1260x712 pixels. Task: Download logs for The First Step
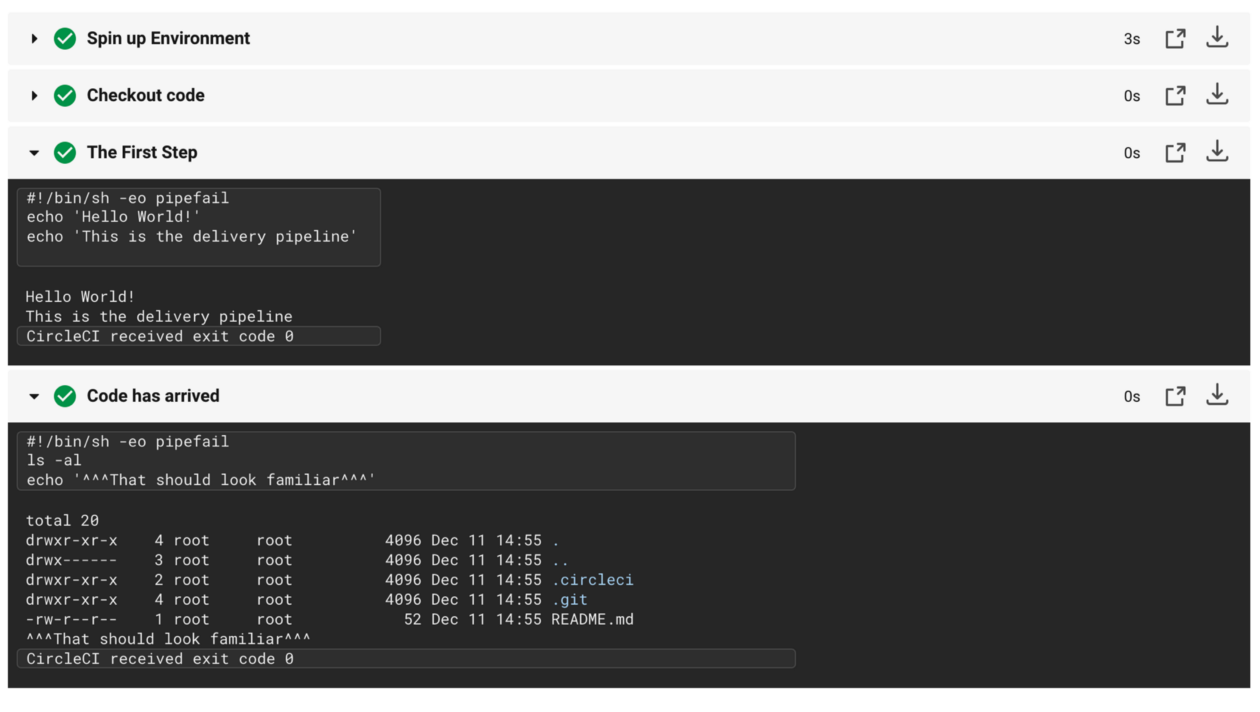1217,151
